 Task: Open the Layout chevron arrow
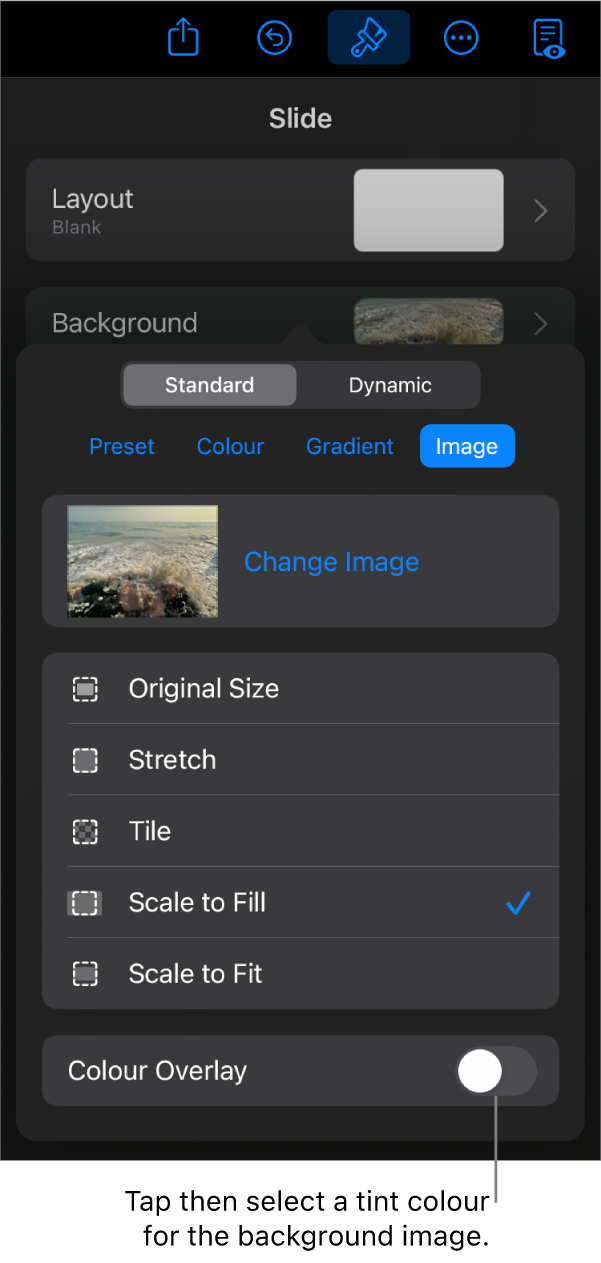point(539,210)
